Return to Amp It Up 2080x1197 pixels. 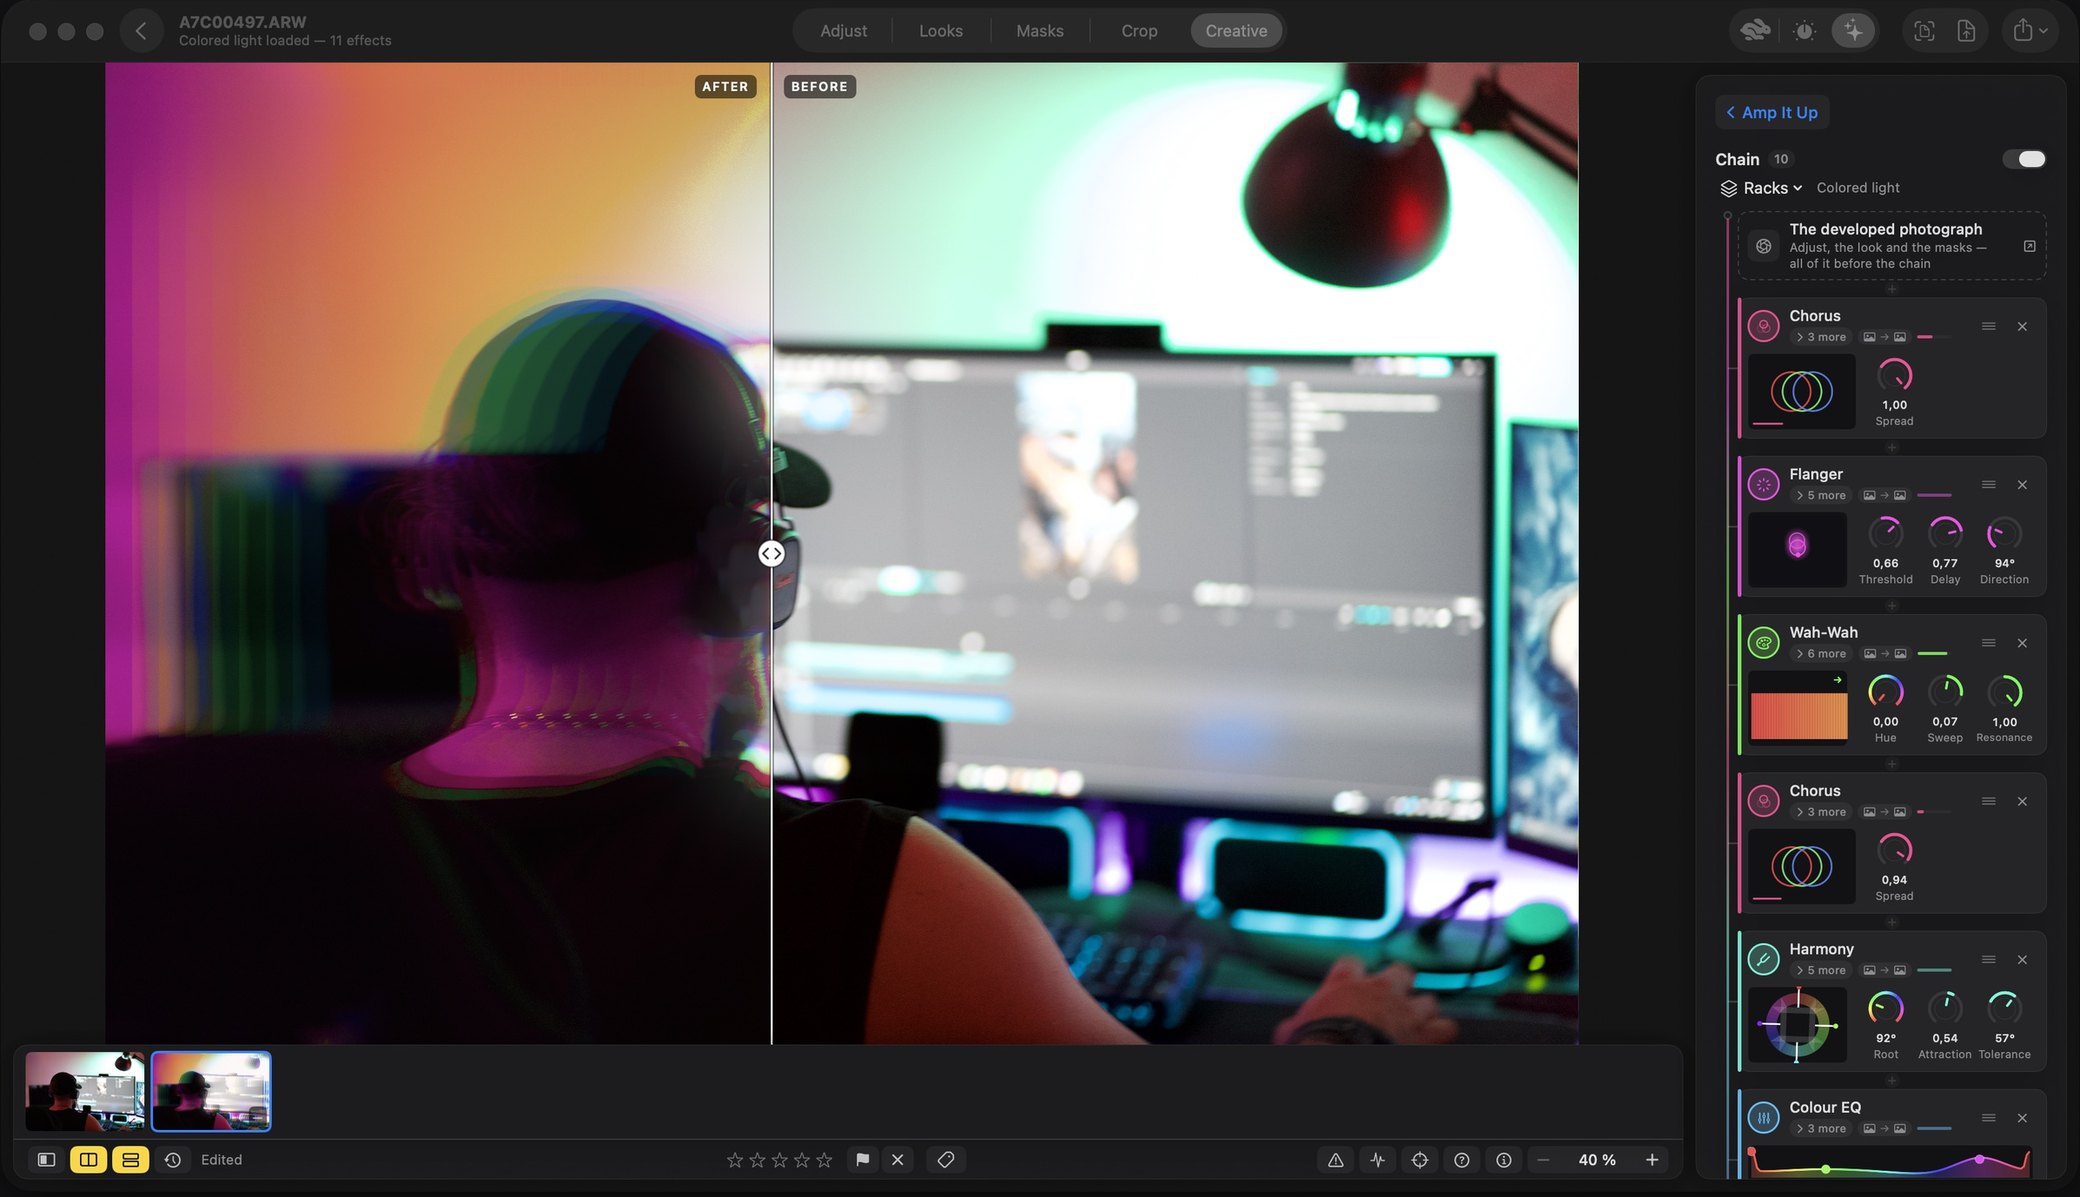click(x=1772, y=113)
